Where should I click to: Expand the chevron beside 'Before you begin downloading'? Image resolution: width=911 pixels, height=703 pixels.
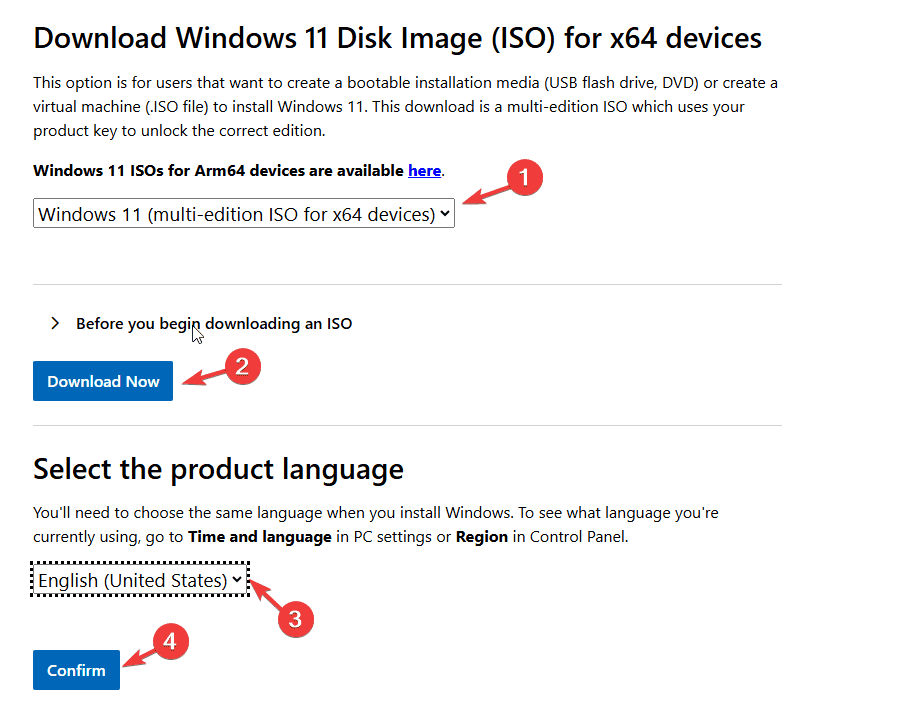(x=55, y=324)
